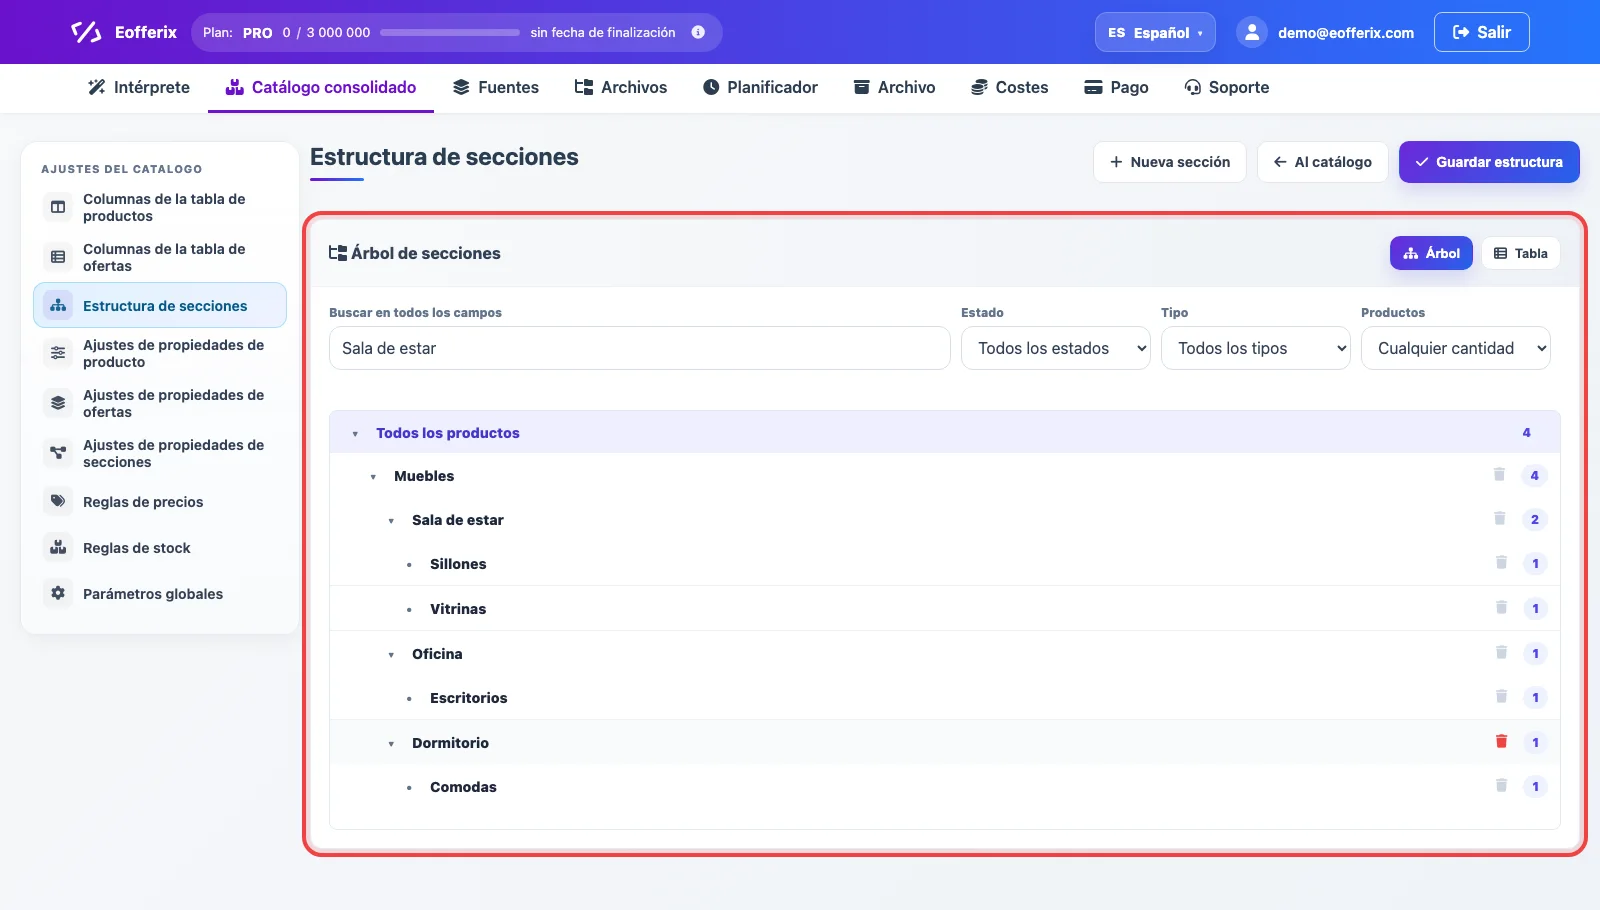Click the sliders icon for product properties
1600x910 pixels.
[x=58, y=353]
